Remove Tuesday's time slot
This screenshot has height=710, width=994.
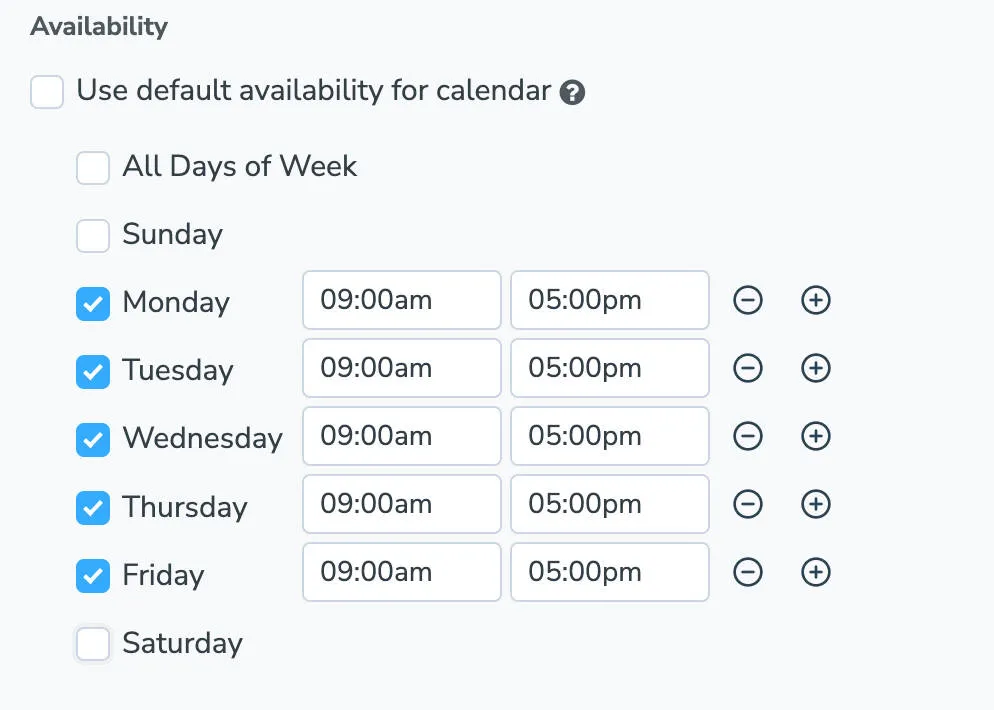(748, 368)
